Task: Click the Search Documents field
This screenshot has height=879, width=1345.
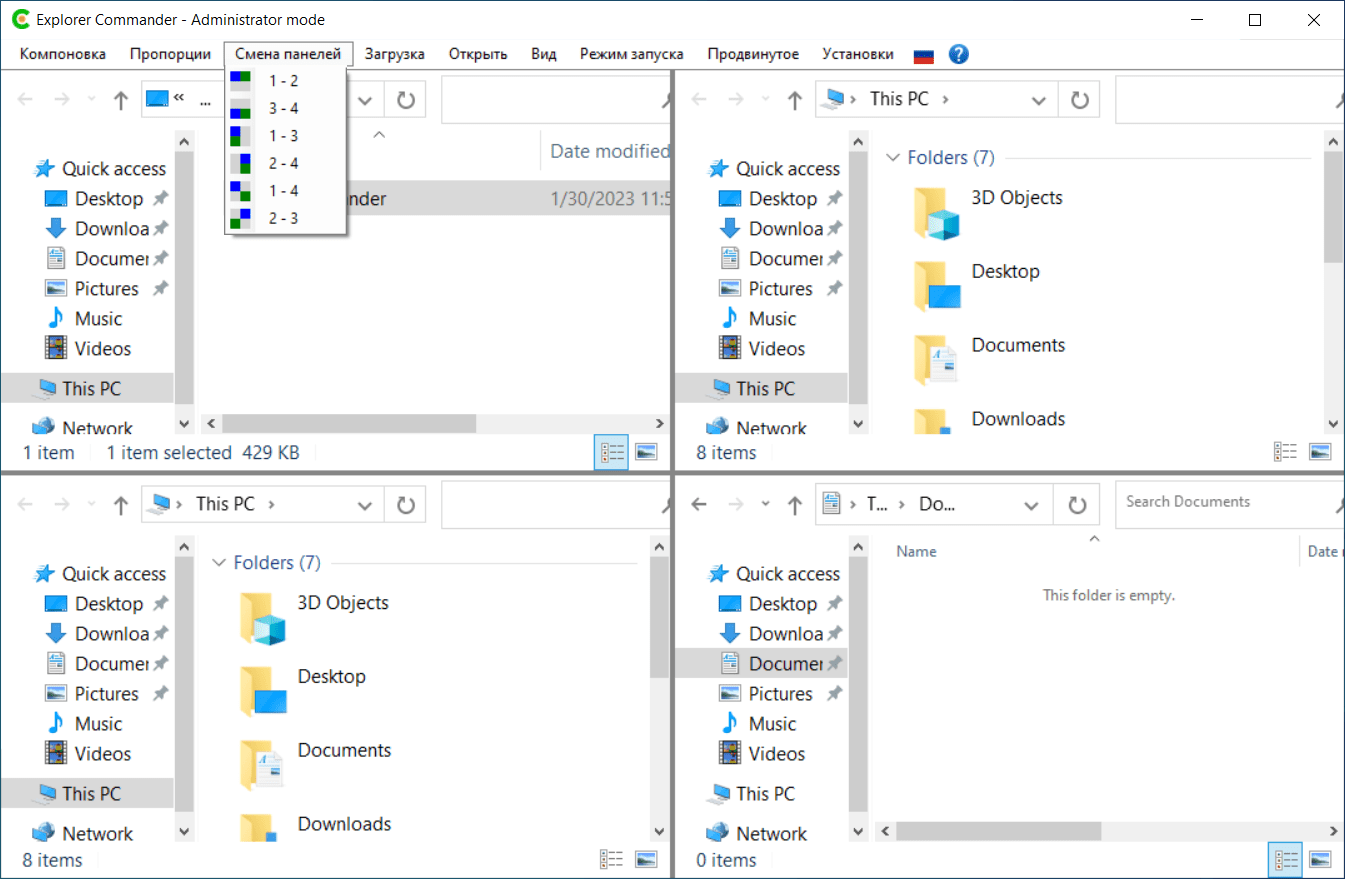Action: click(1230, 504)
